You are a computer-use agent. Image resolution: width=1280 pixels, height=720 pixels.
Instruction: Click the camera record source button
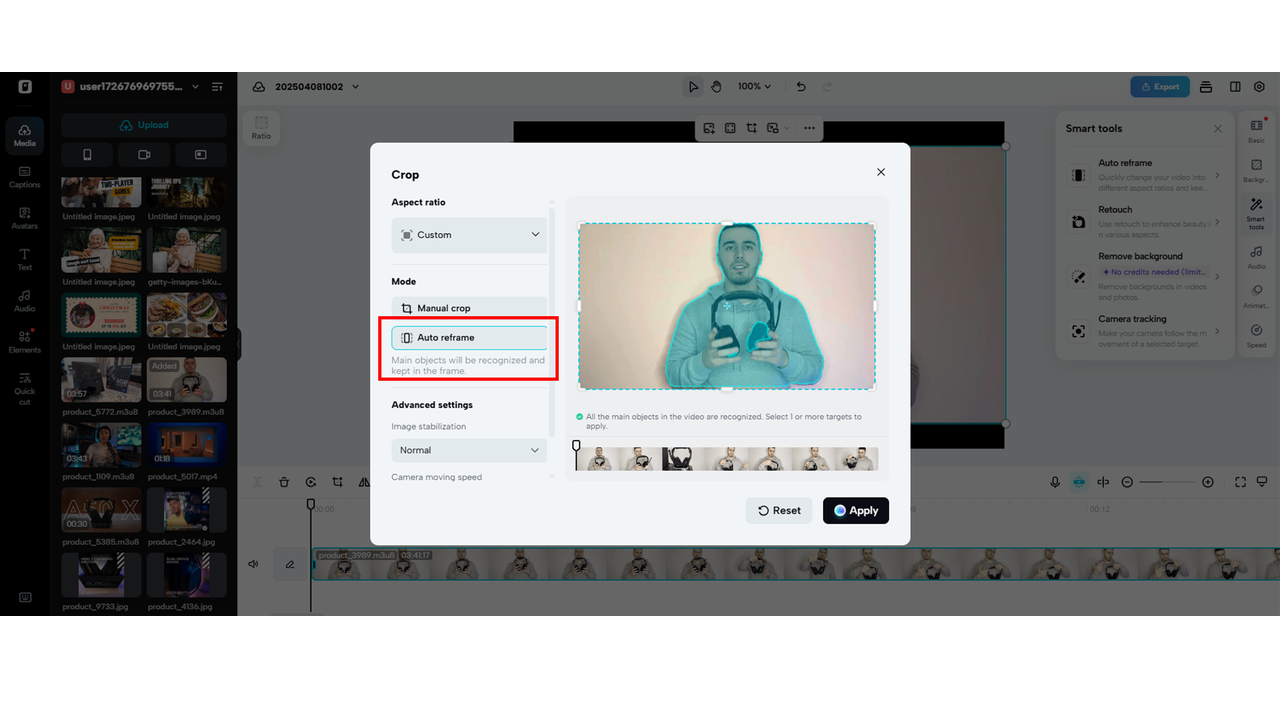(x=144, y=154)
